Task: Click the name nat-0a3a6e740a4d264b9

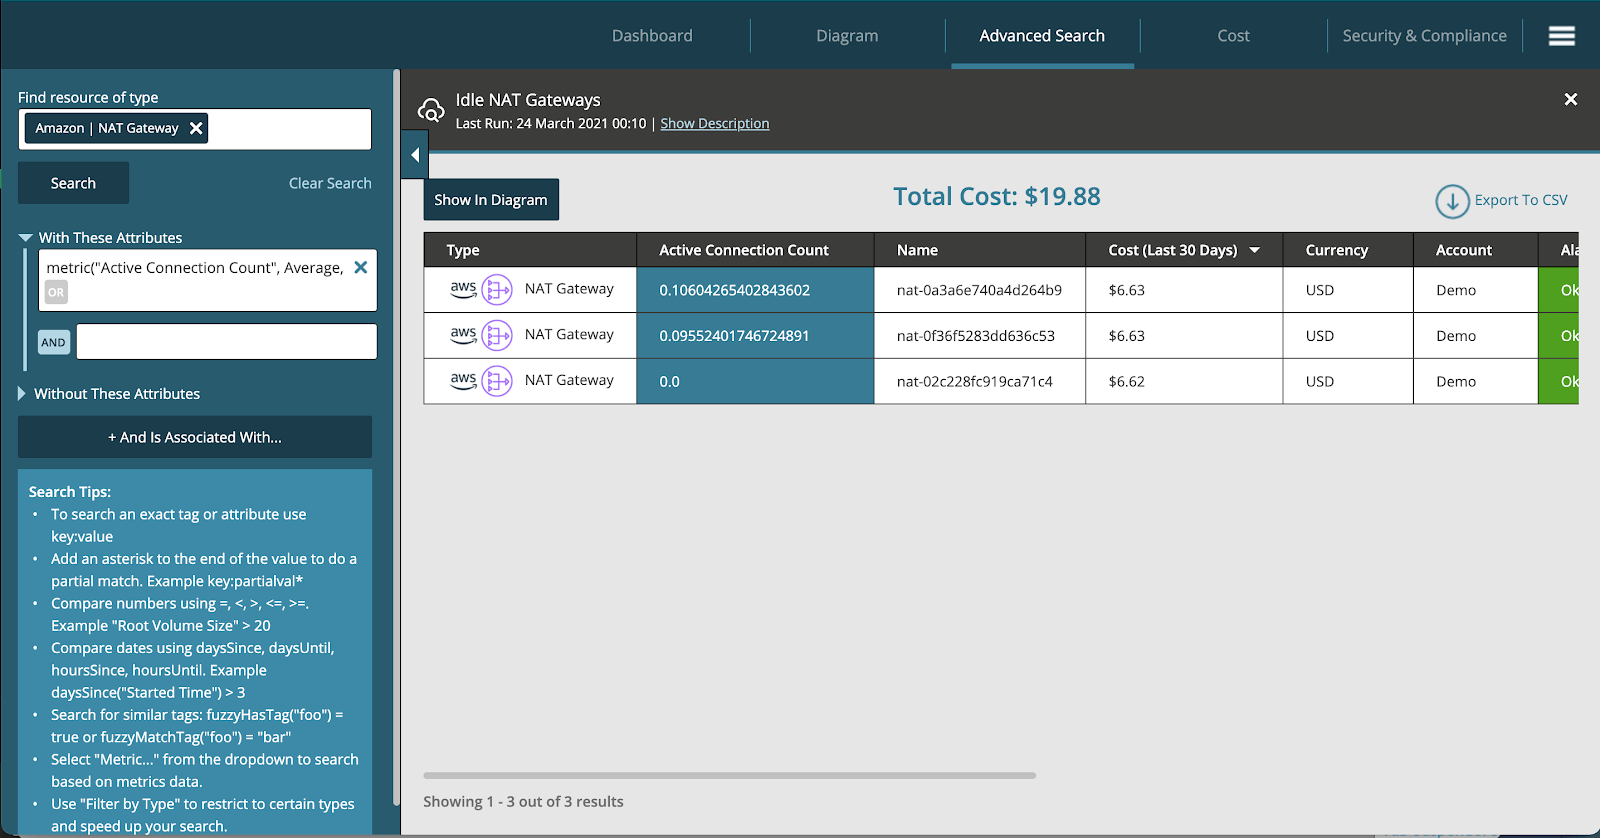Action: coord(979,290)
